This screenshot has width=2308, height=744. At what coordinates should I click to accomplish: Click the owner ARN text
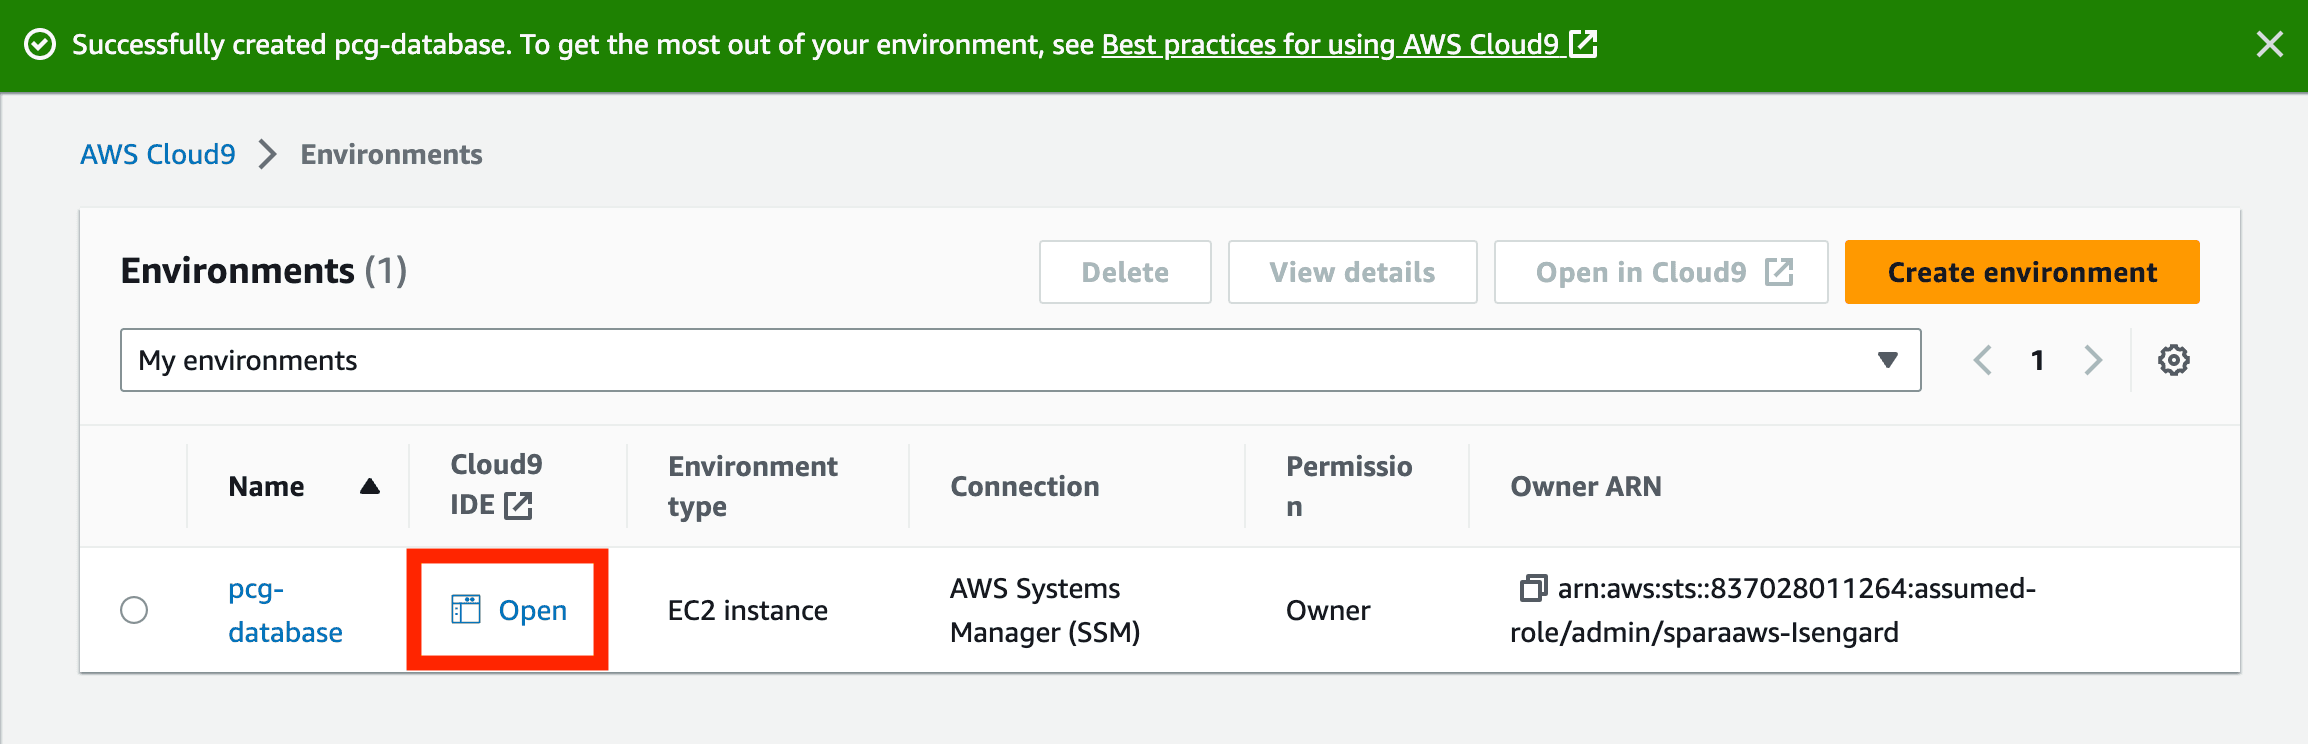(x=1773, y=610)
